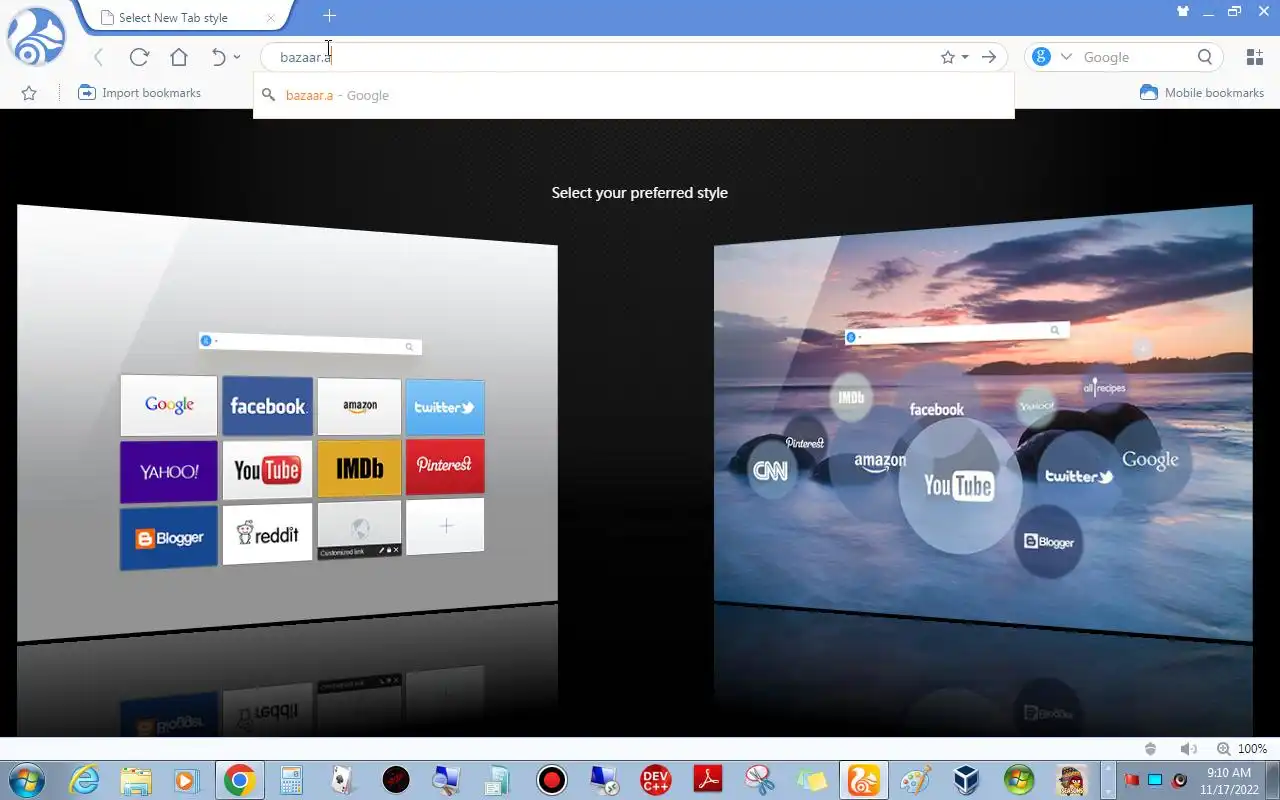Screen dimensions: 1280x800
Task: Click the shield icon in status bar
Action: point(1151,749)
